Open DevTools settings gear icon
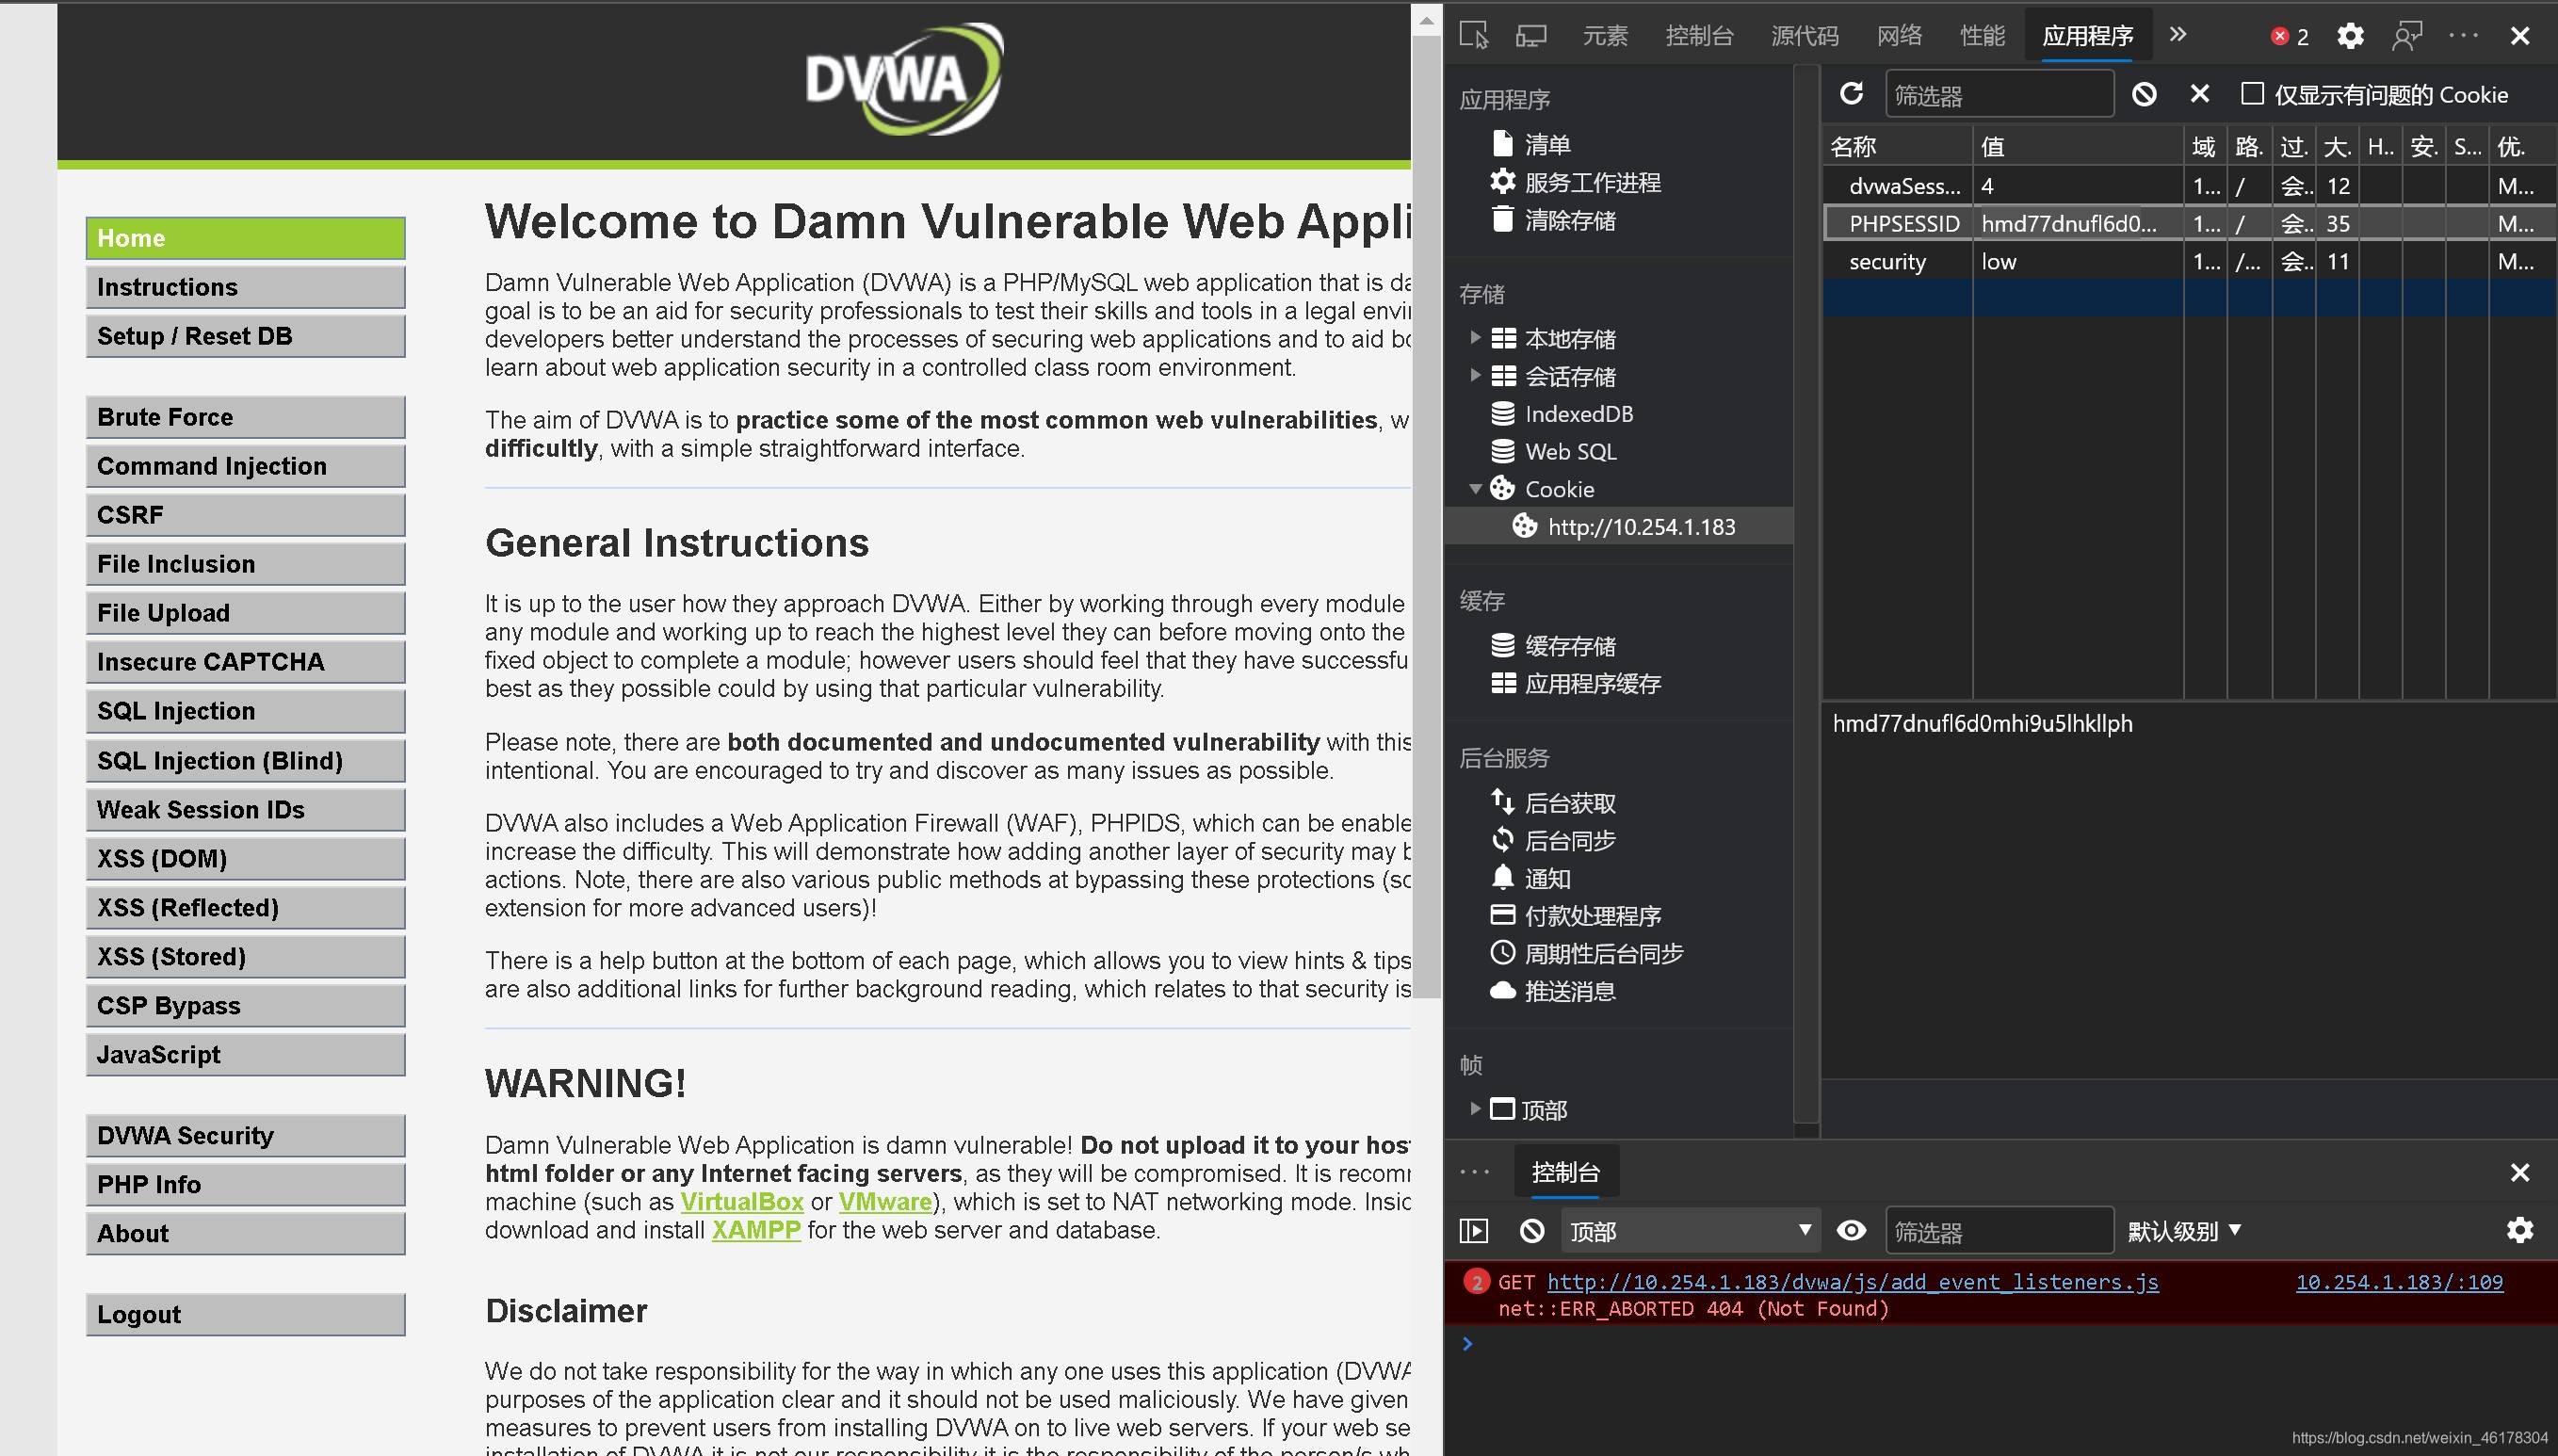The width and height of the screenshot is (2558, 1456). tap(2350, 36)
